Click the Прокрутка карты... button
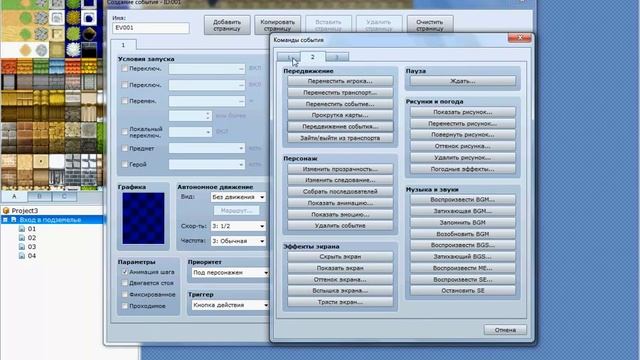640x360 pixels. point(340,115)
